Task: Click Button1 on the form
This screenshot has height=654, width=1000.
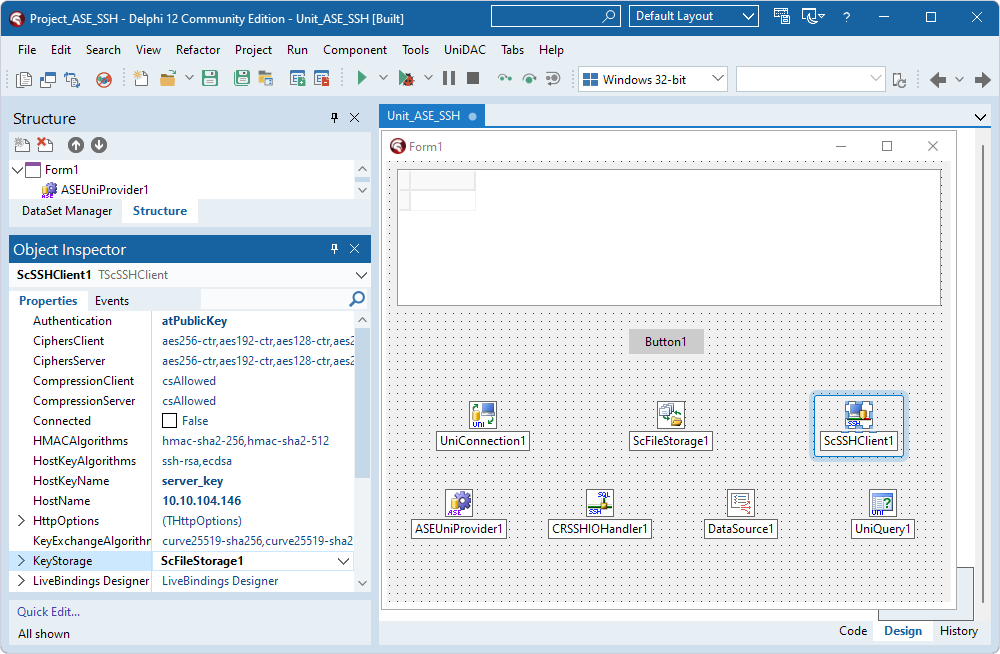Action: coord(665,341)
